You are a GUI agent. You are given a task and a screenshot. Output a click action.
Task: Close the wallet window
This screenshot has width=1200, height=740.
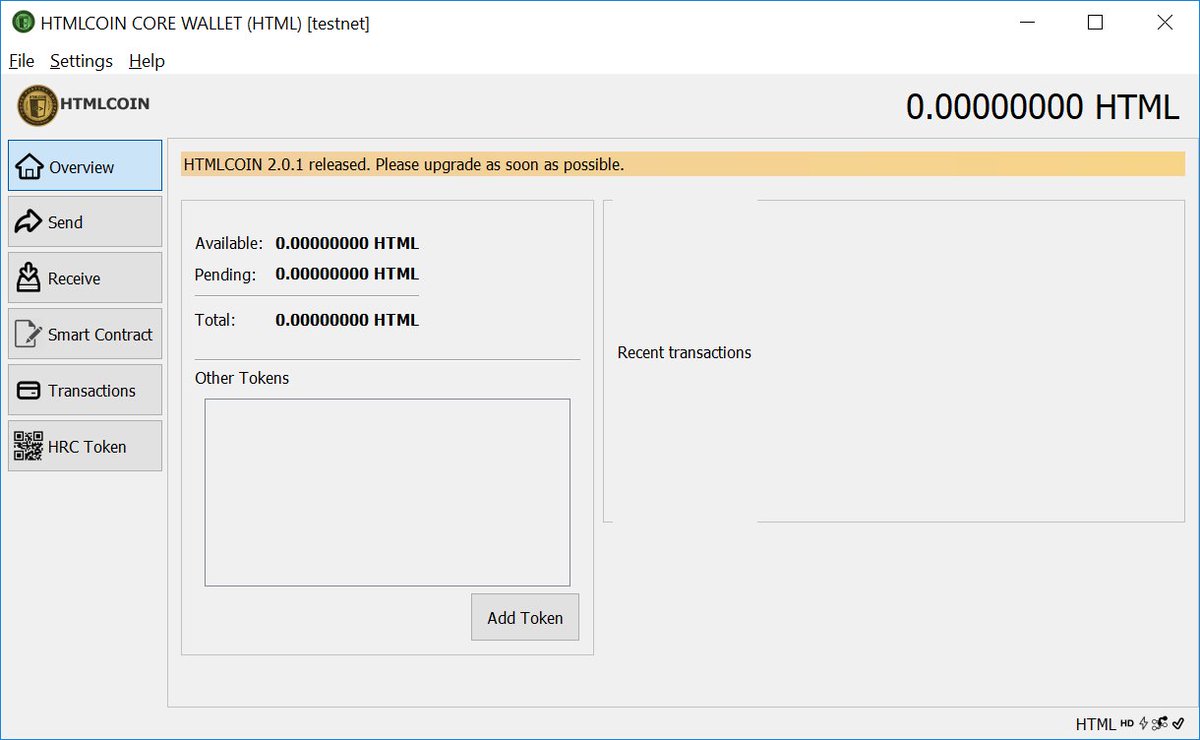click(1164, 22)
